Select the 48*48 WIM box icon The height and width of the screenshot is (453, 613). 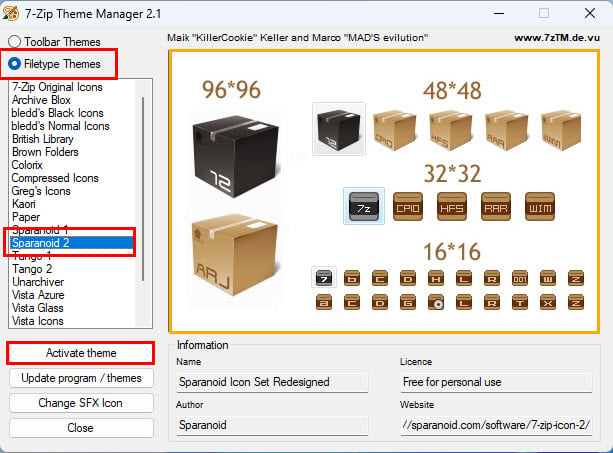click(x=561, y=130)
